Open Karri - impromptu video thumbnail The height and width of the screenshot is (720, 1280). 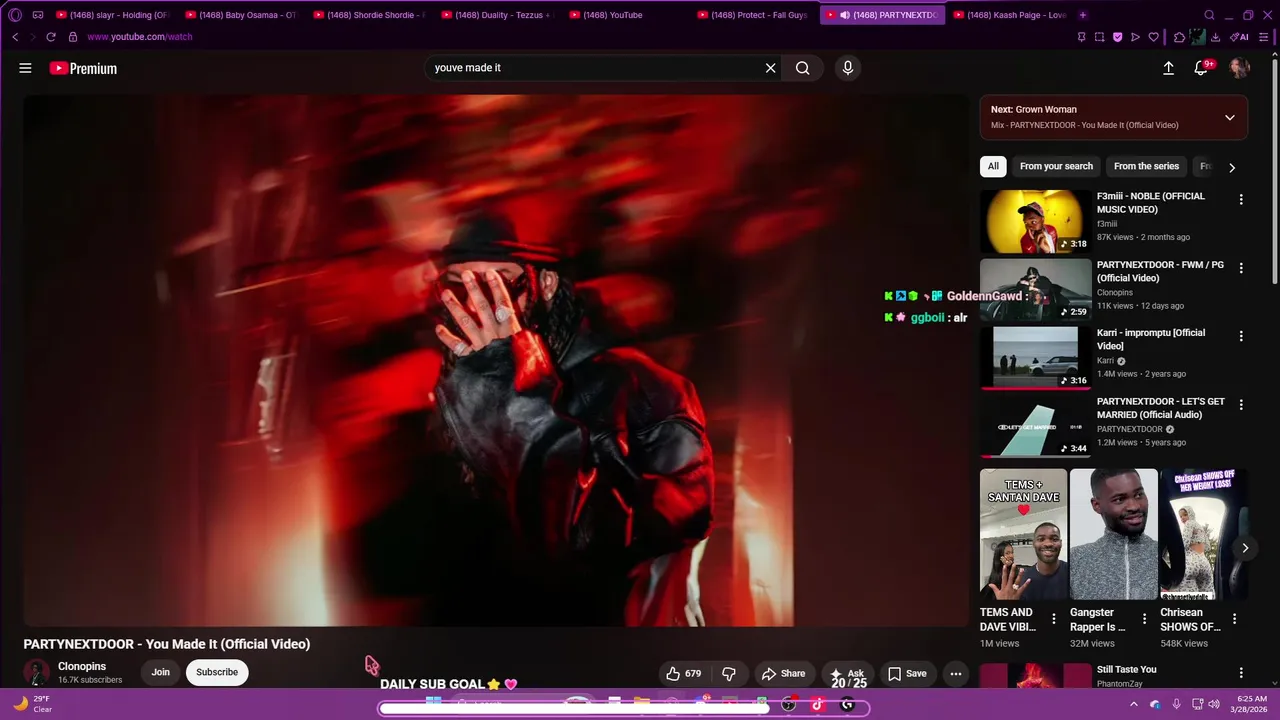point(1035,358)
